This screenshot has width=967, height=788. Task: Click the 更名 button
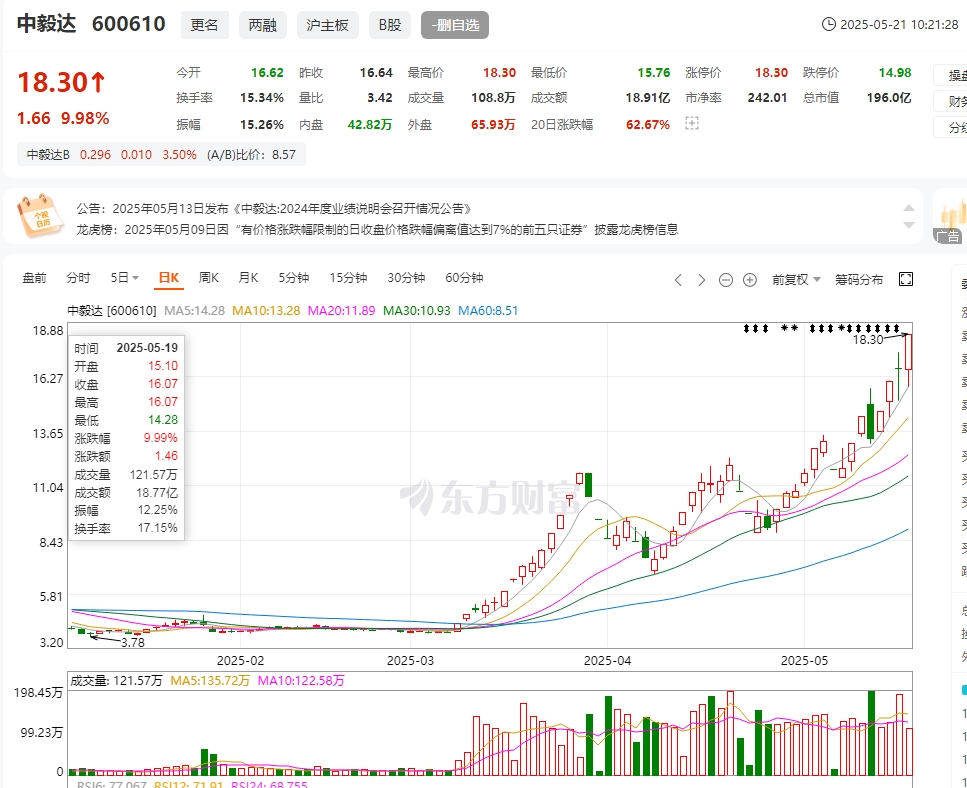(x=205, y=25)
